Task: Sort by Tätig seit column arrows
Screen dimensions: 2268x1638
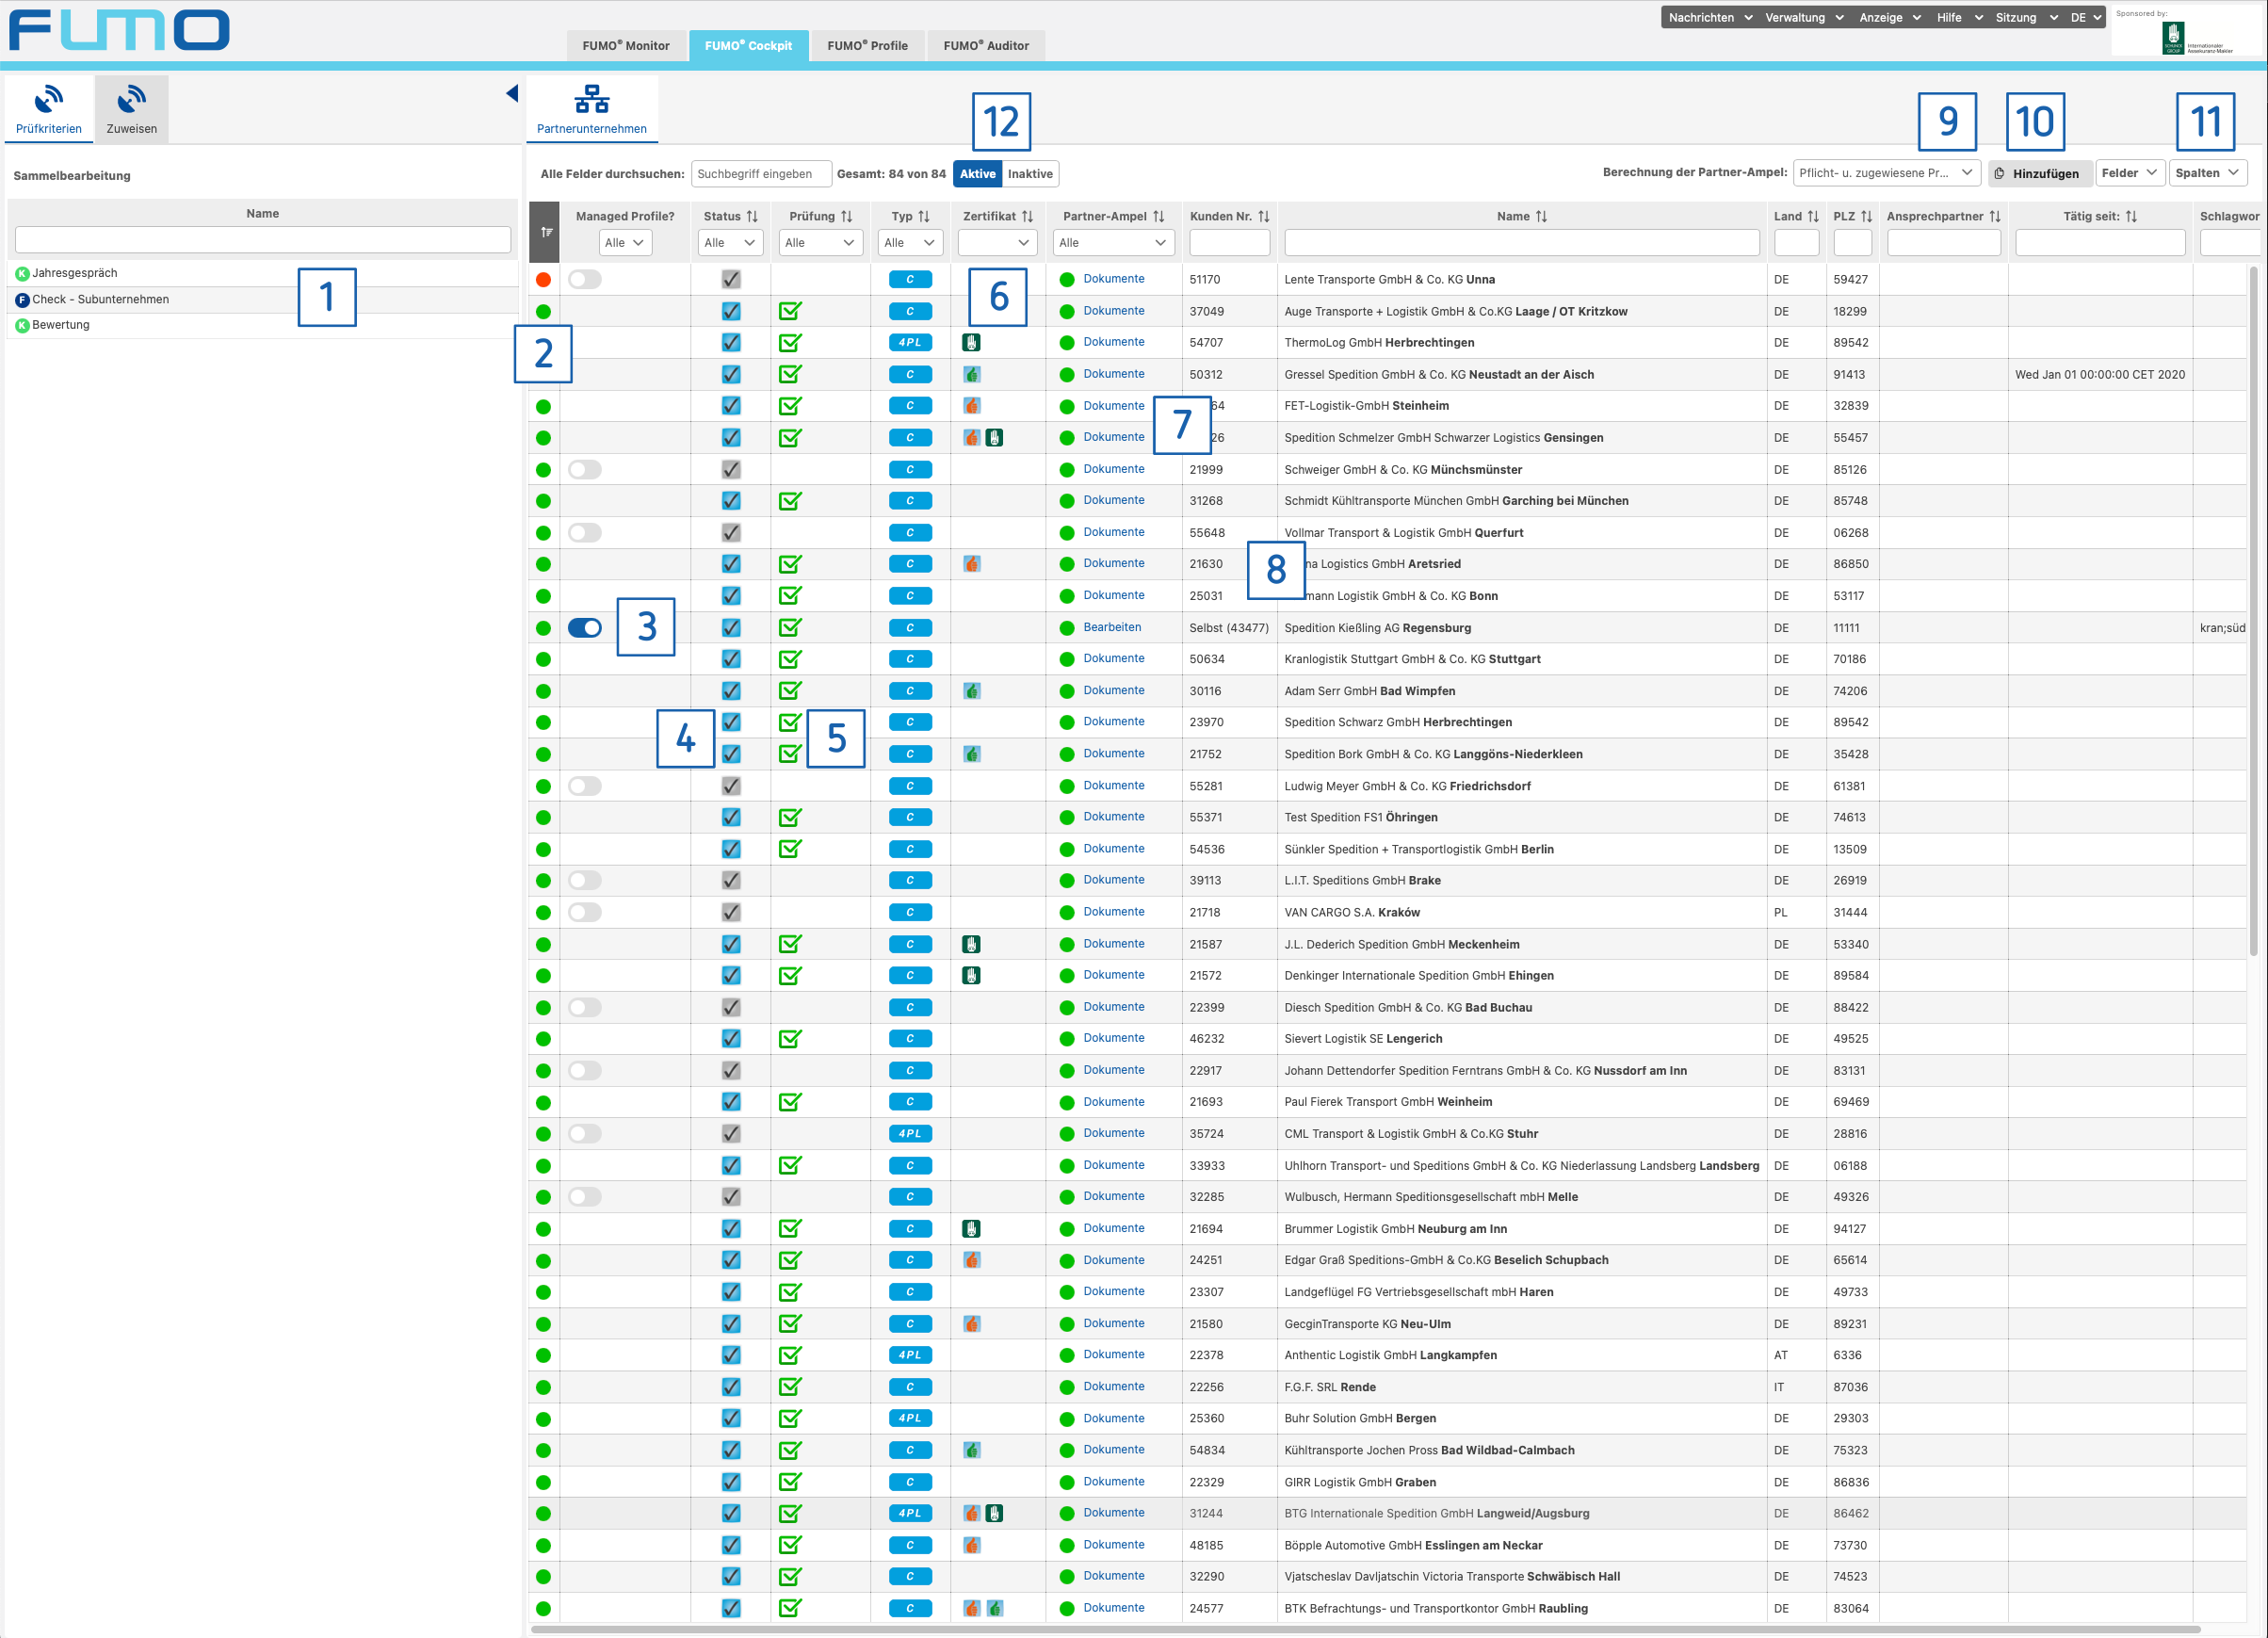Action: pyautogui.click(x=2131, y=216)
